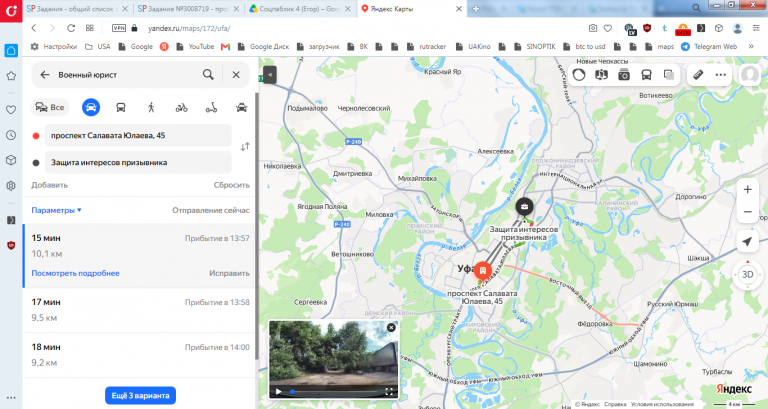768x409 pixels.
Task: Open Условия использования link on map footer
Action: point(662,404)
